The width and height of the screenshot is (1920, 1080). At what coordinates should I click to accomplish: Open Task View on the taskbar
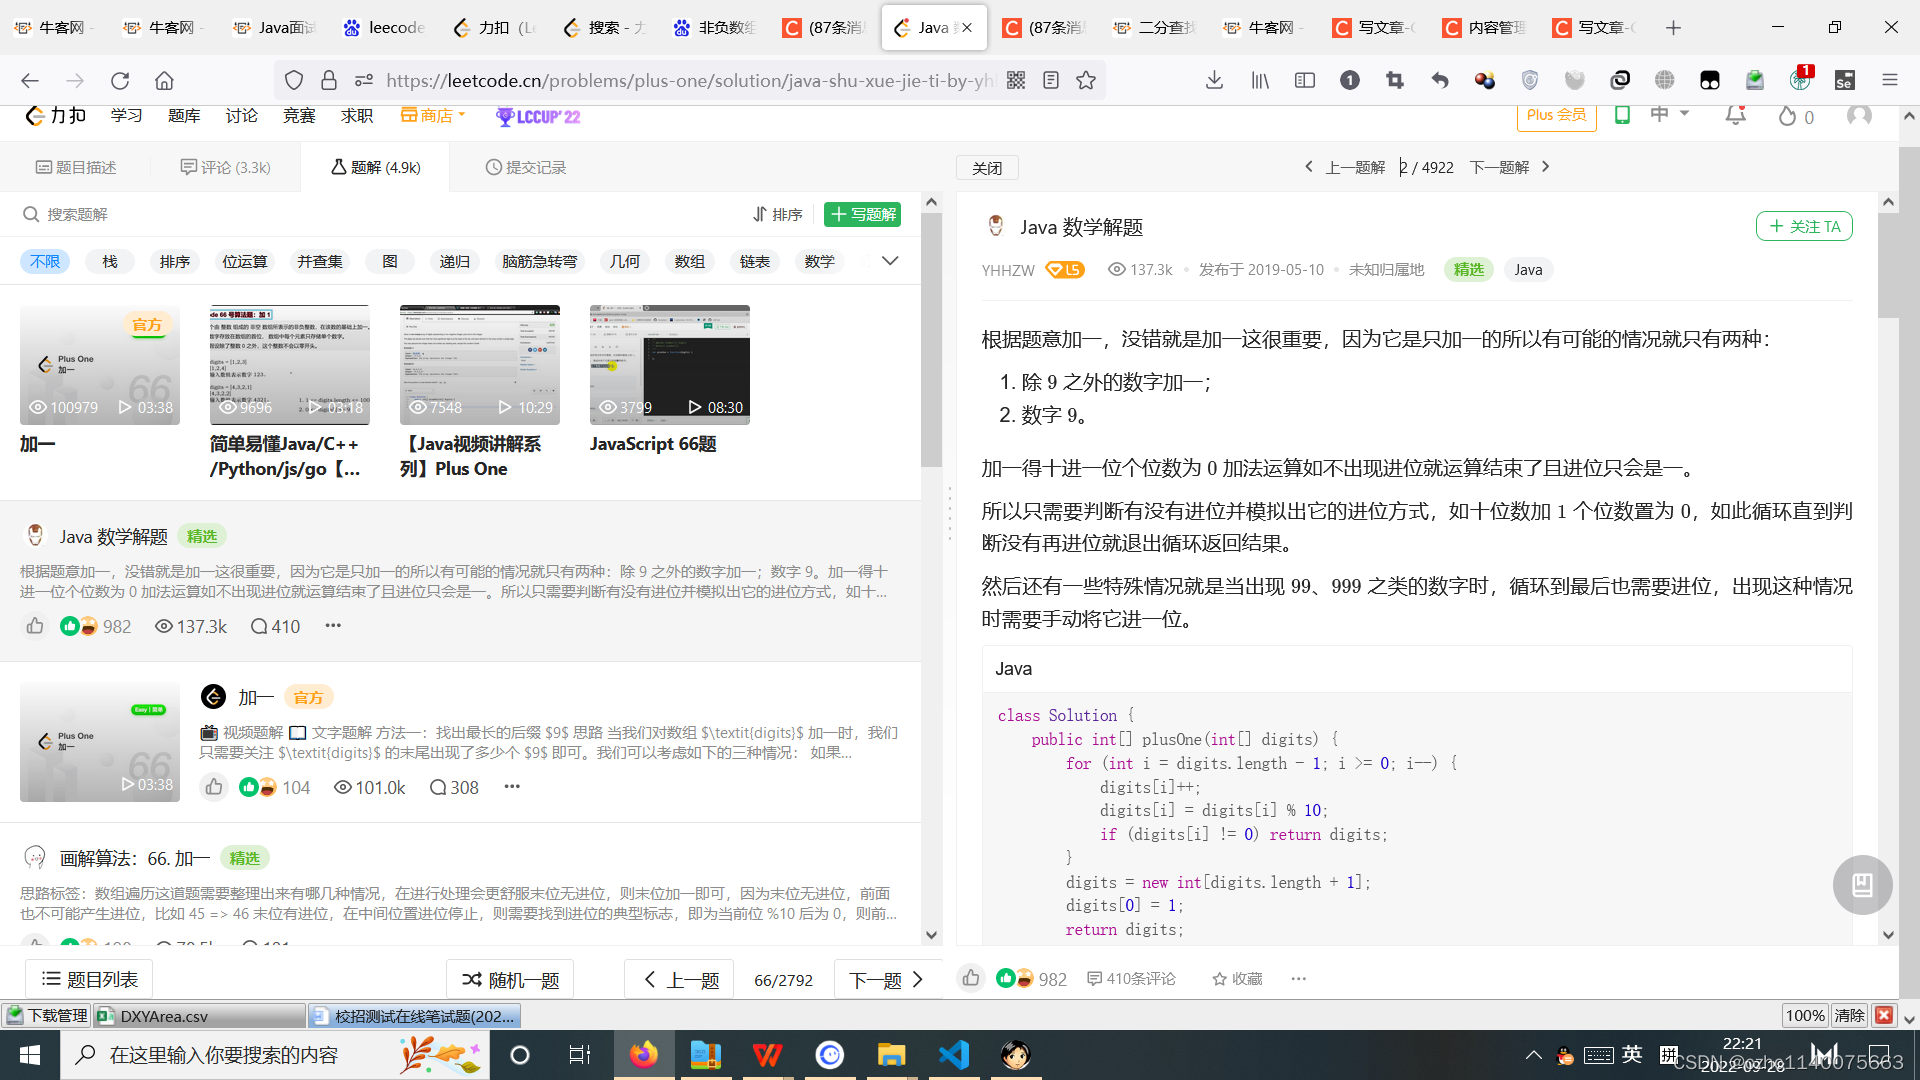(x=580, y=1055)
